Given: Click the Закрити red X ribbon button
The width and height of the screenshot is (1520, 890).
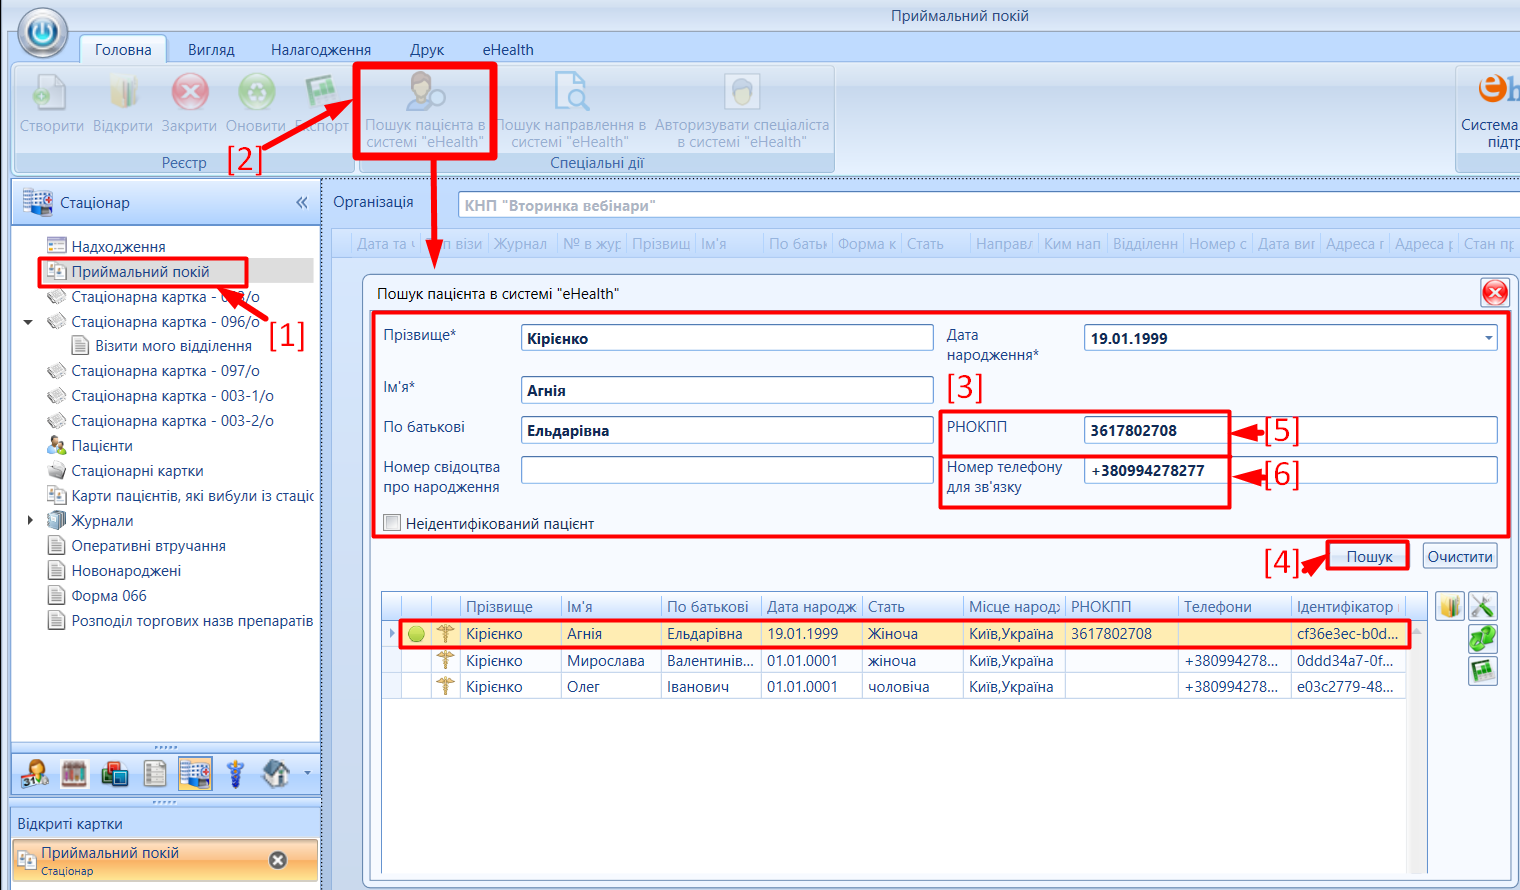Looking at the screenshot, I should point(189,103).
